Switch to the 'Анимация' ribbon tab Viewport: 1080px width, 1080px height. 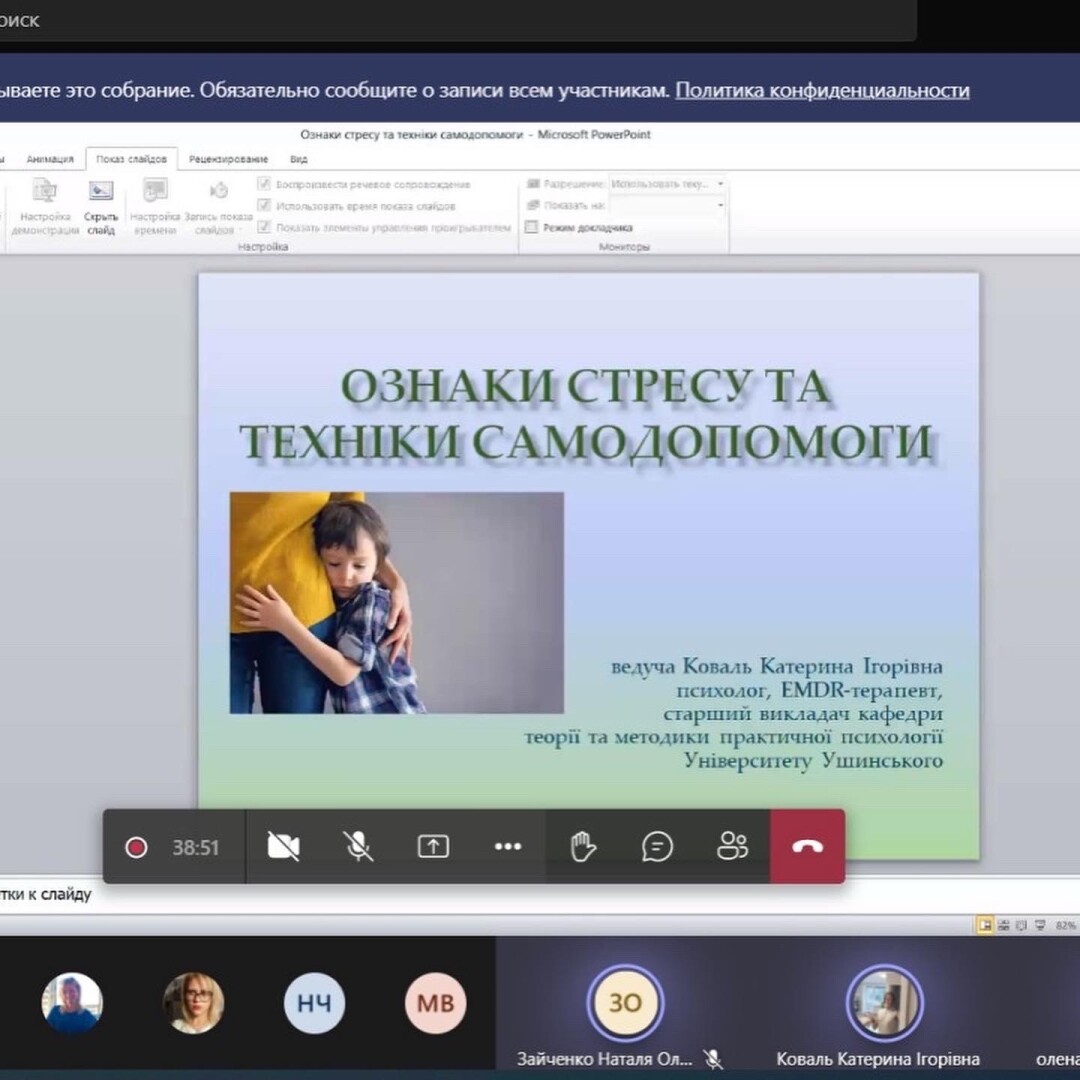click(x=50, y=159)
